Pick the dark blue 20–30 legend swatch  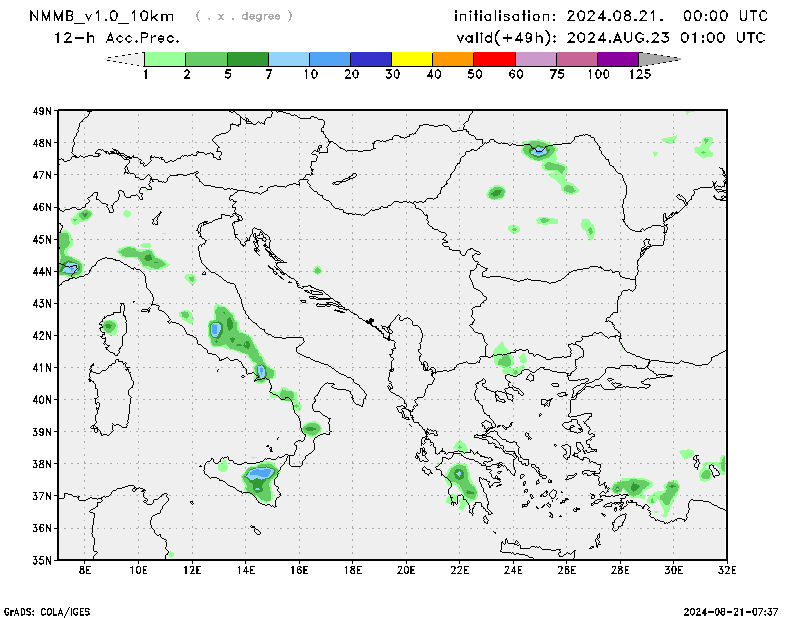[371, 59]
